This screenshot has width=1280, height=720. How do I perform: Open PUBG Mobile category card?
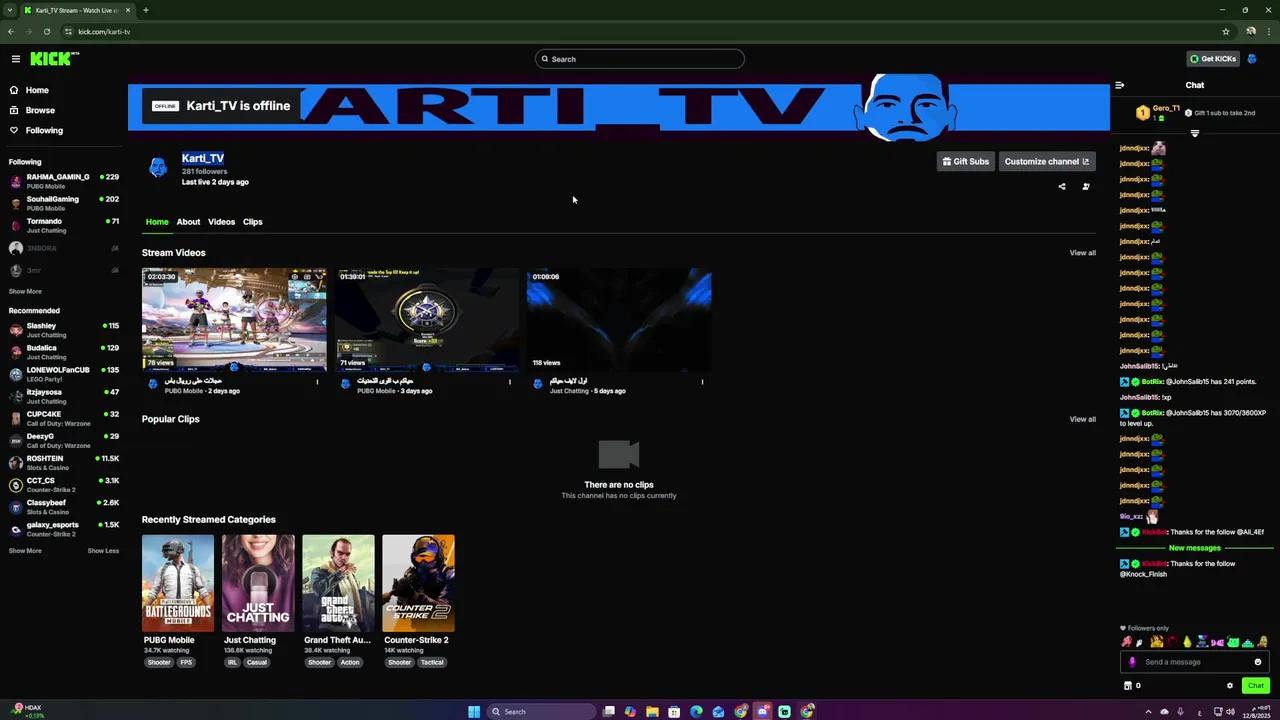tap(178, 583)
